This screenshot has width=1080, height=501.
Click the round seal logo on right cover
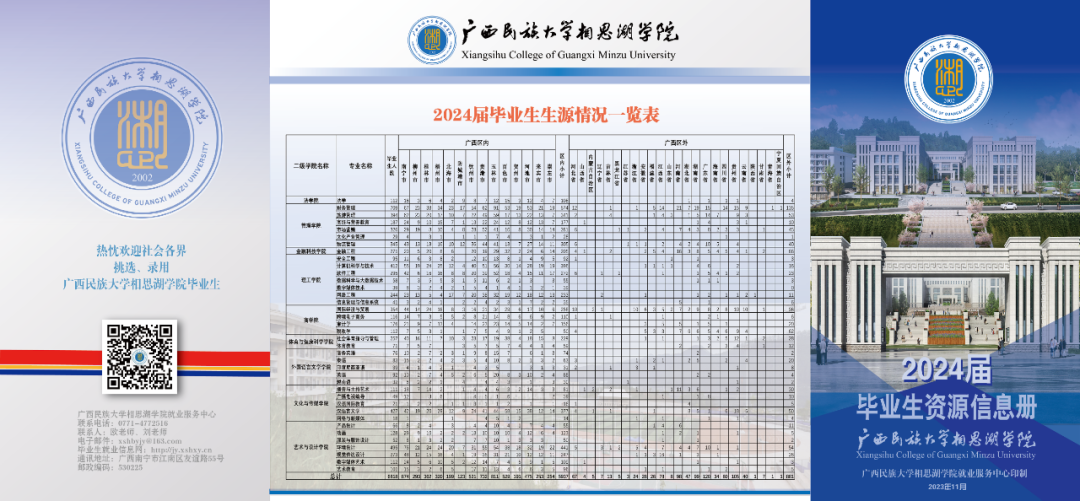[948, 79]
